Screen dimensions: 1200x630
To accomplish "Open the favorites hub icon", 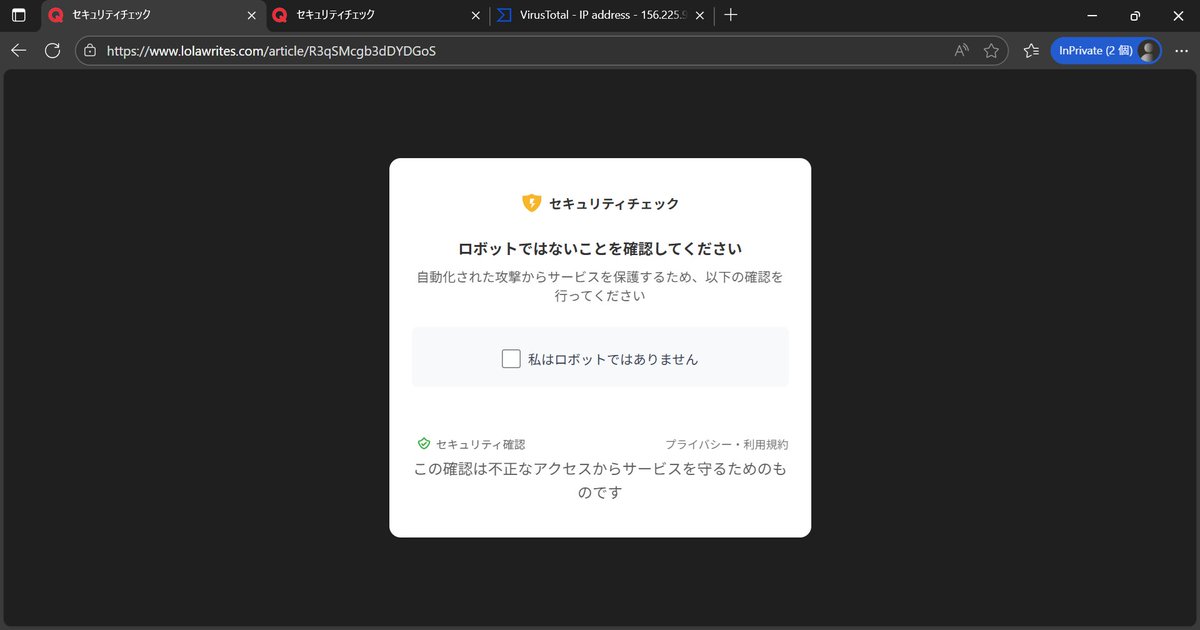I will tap(1031, 50).
